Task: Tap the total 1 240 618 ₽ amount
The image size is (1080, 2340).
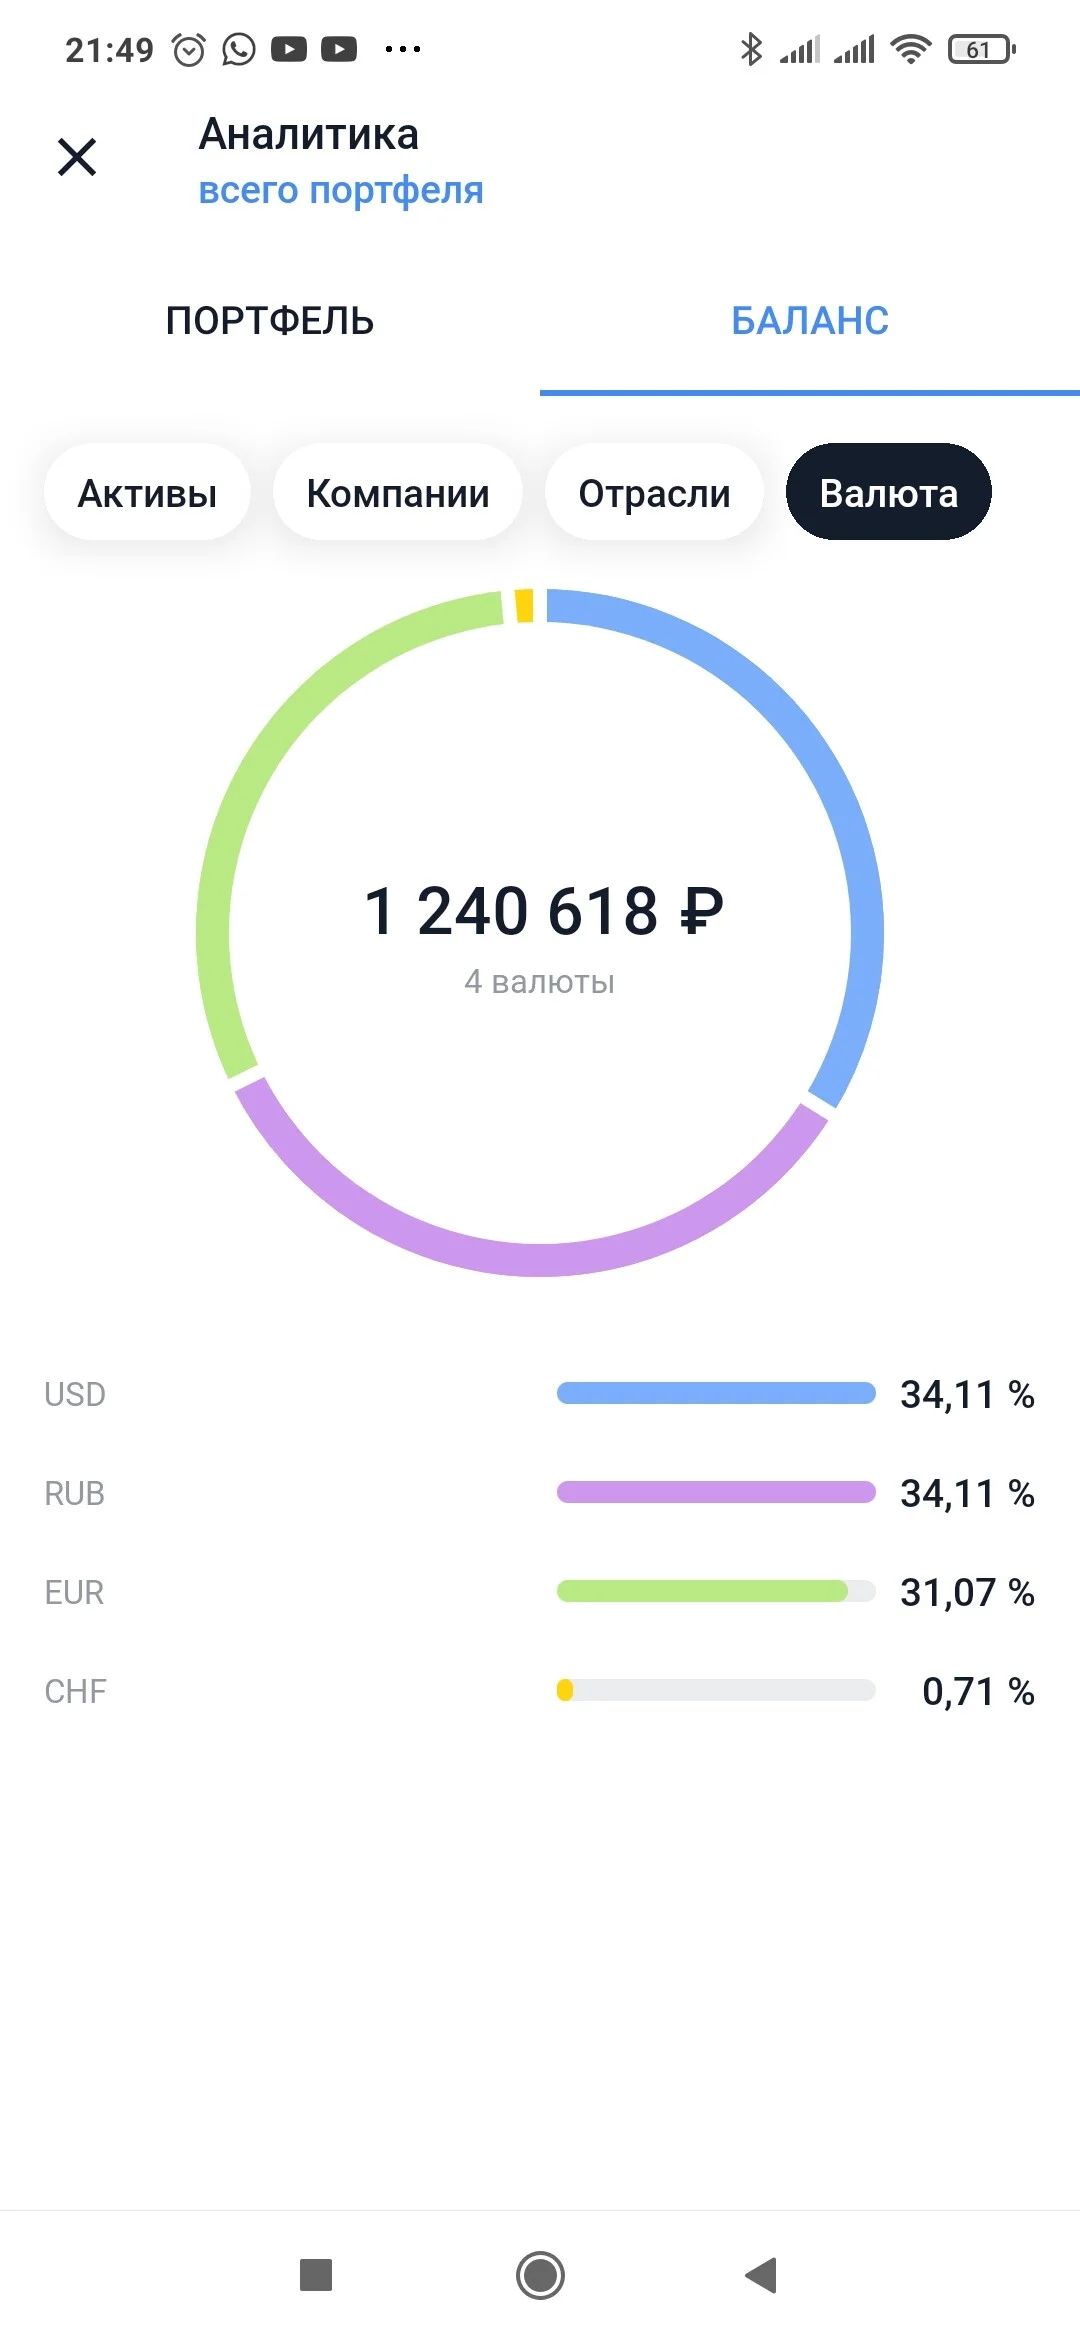Action: (543, 911)
